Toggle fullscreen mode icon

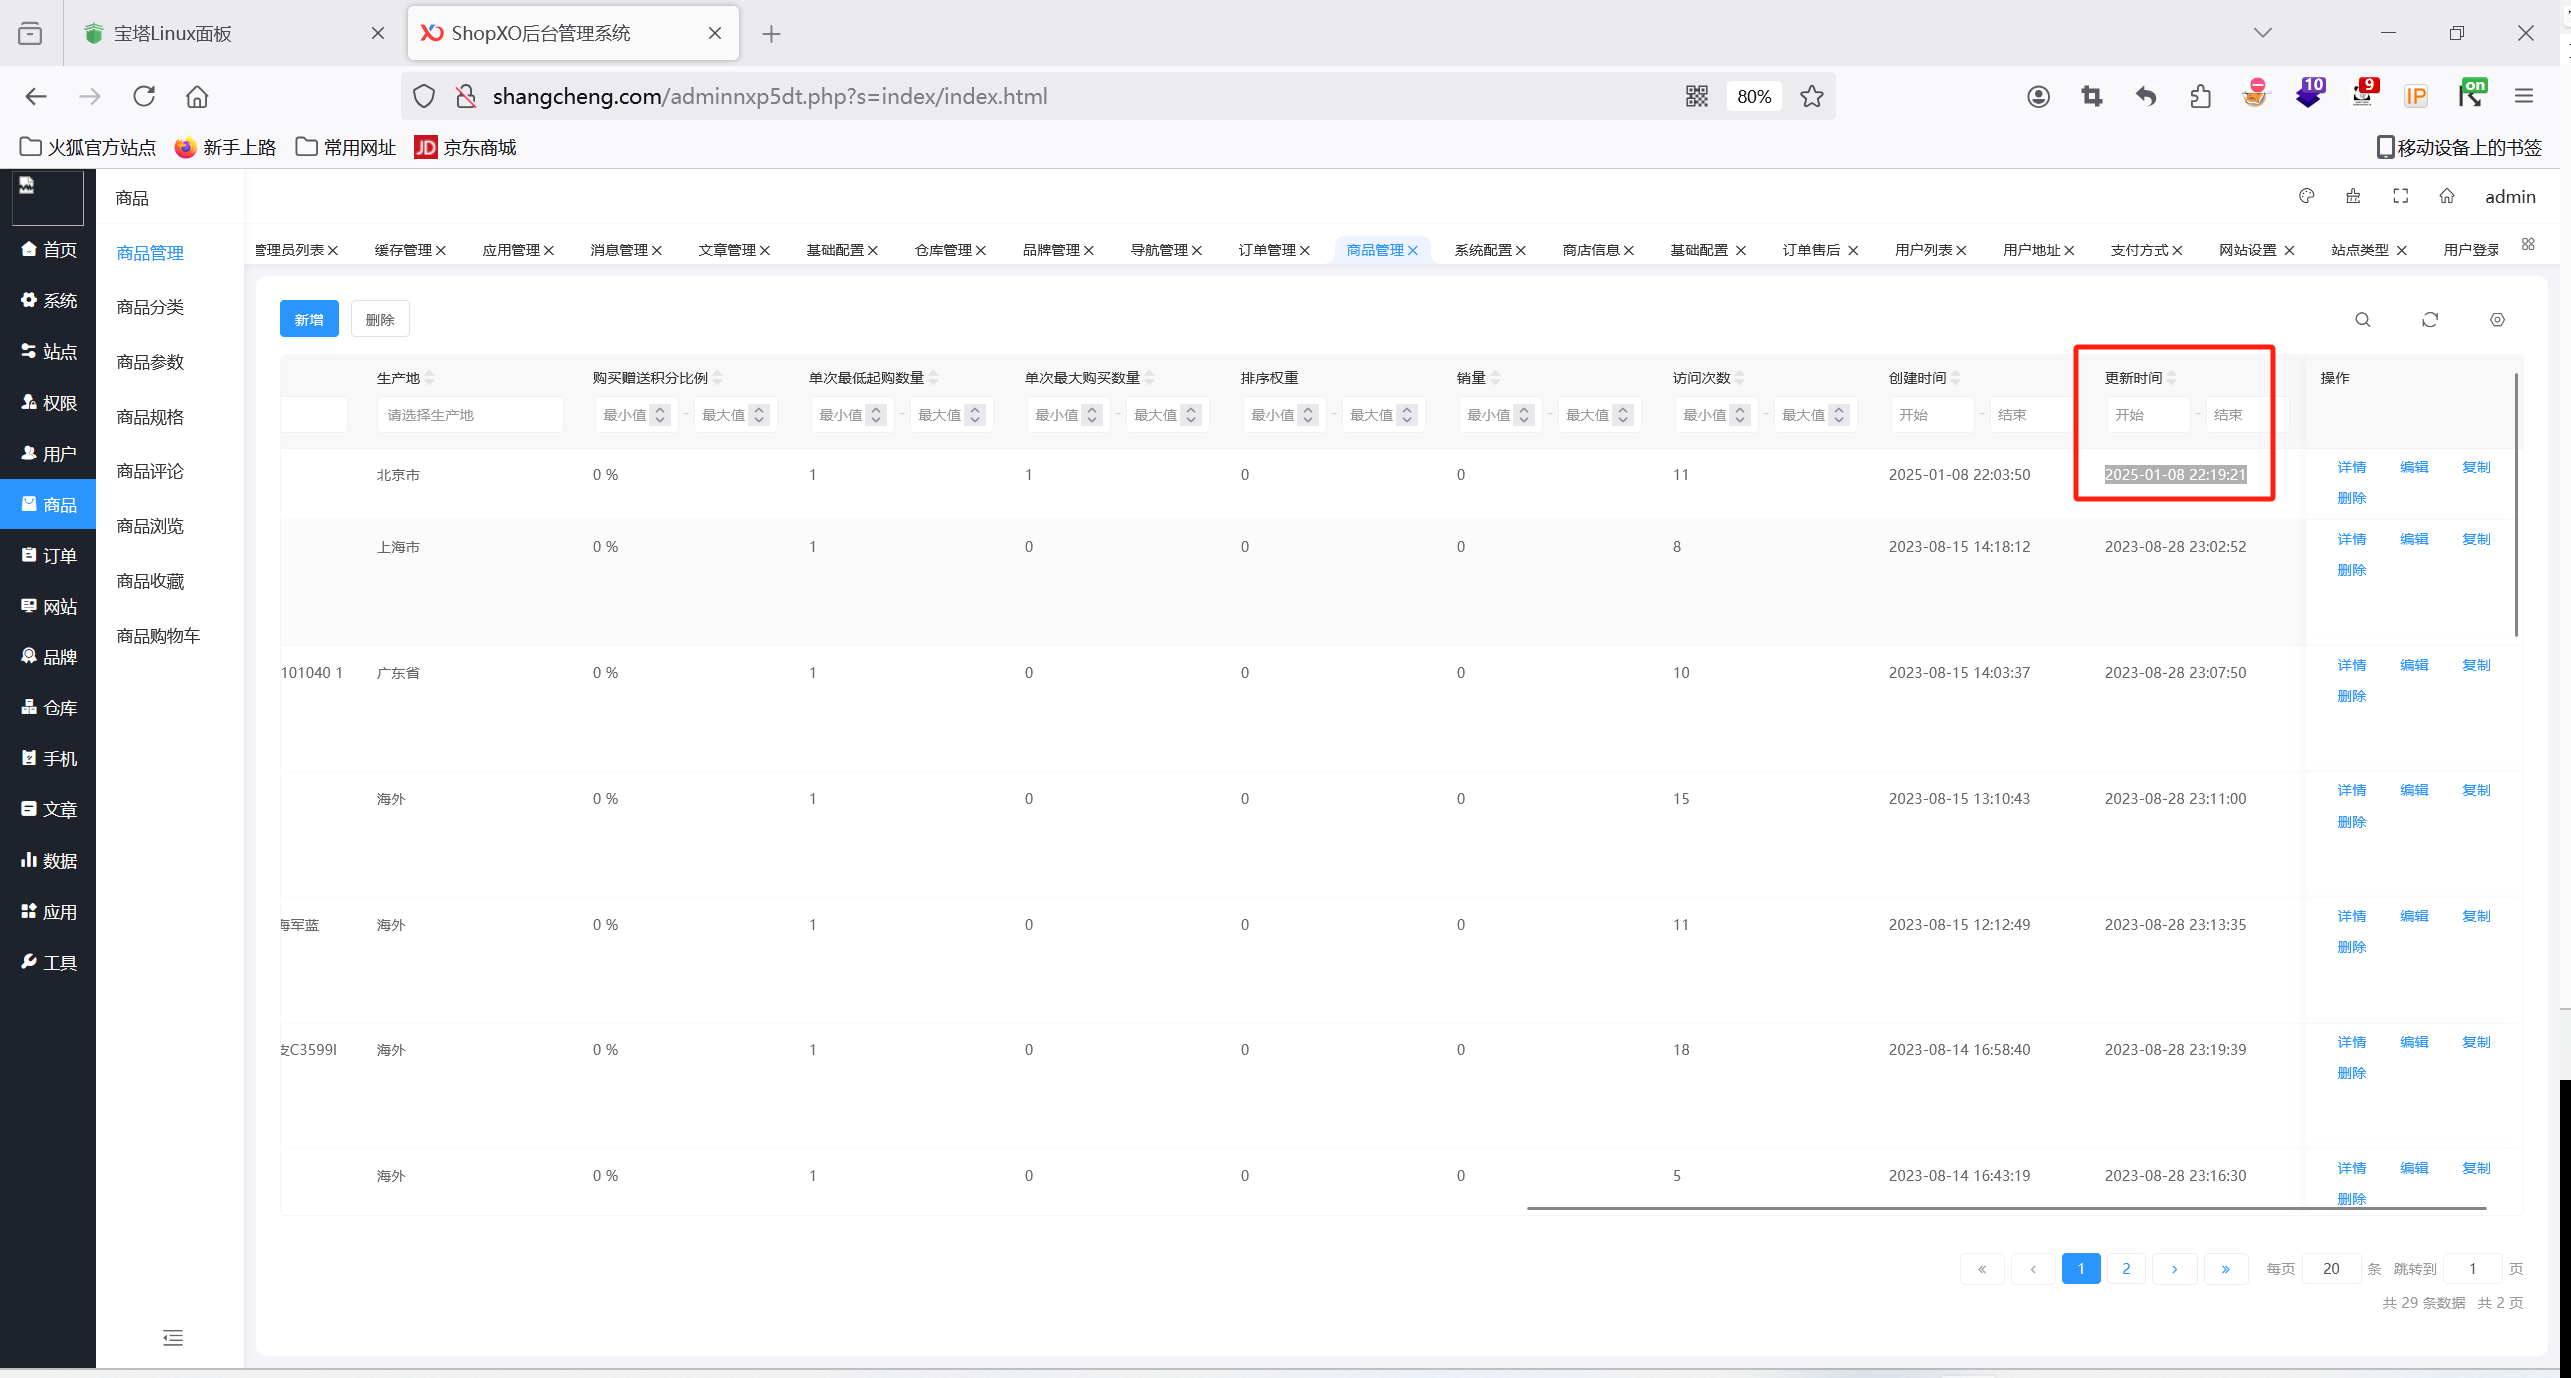(x=2400, y=196)
